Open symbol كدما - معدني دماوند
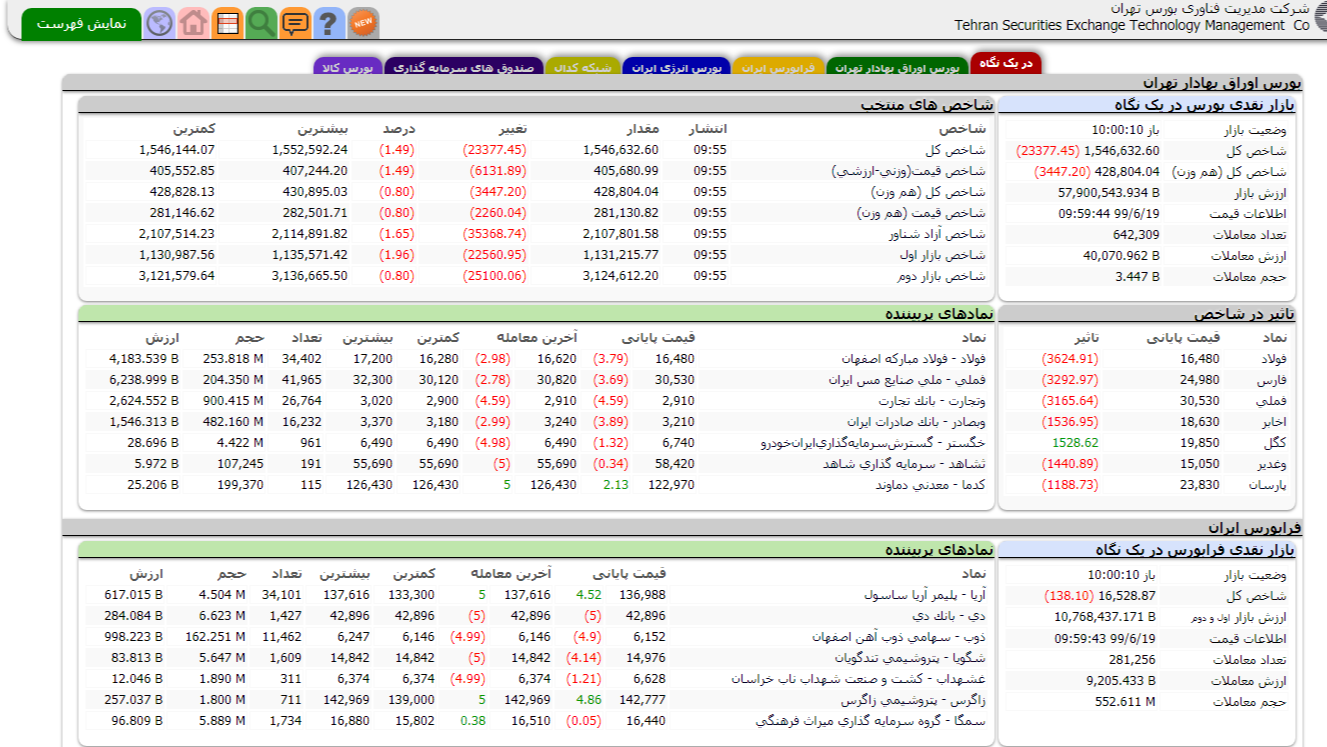This screenshot has height=747, width=1327. point(931,484)
